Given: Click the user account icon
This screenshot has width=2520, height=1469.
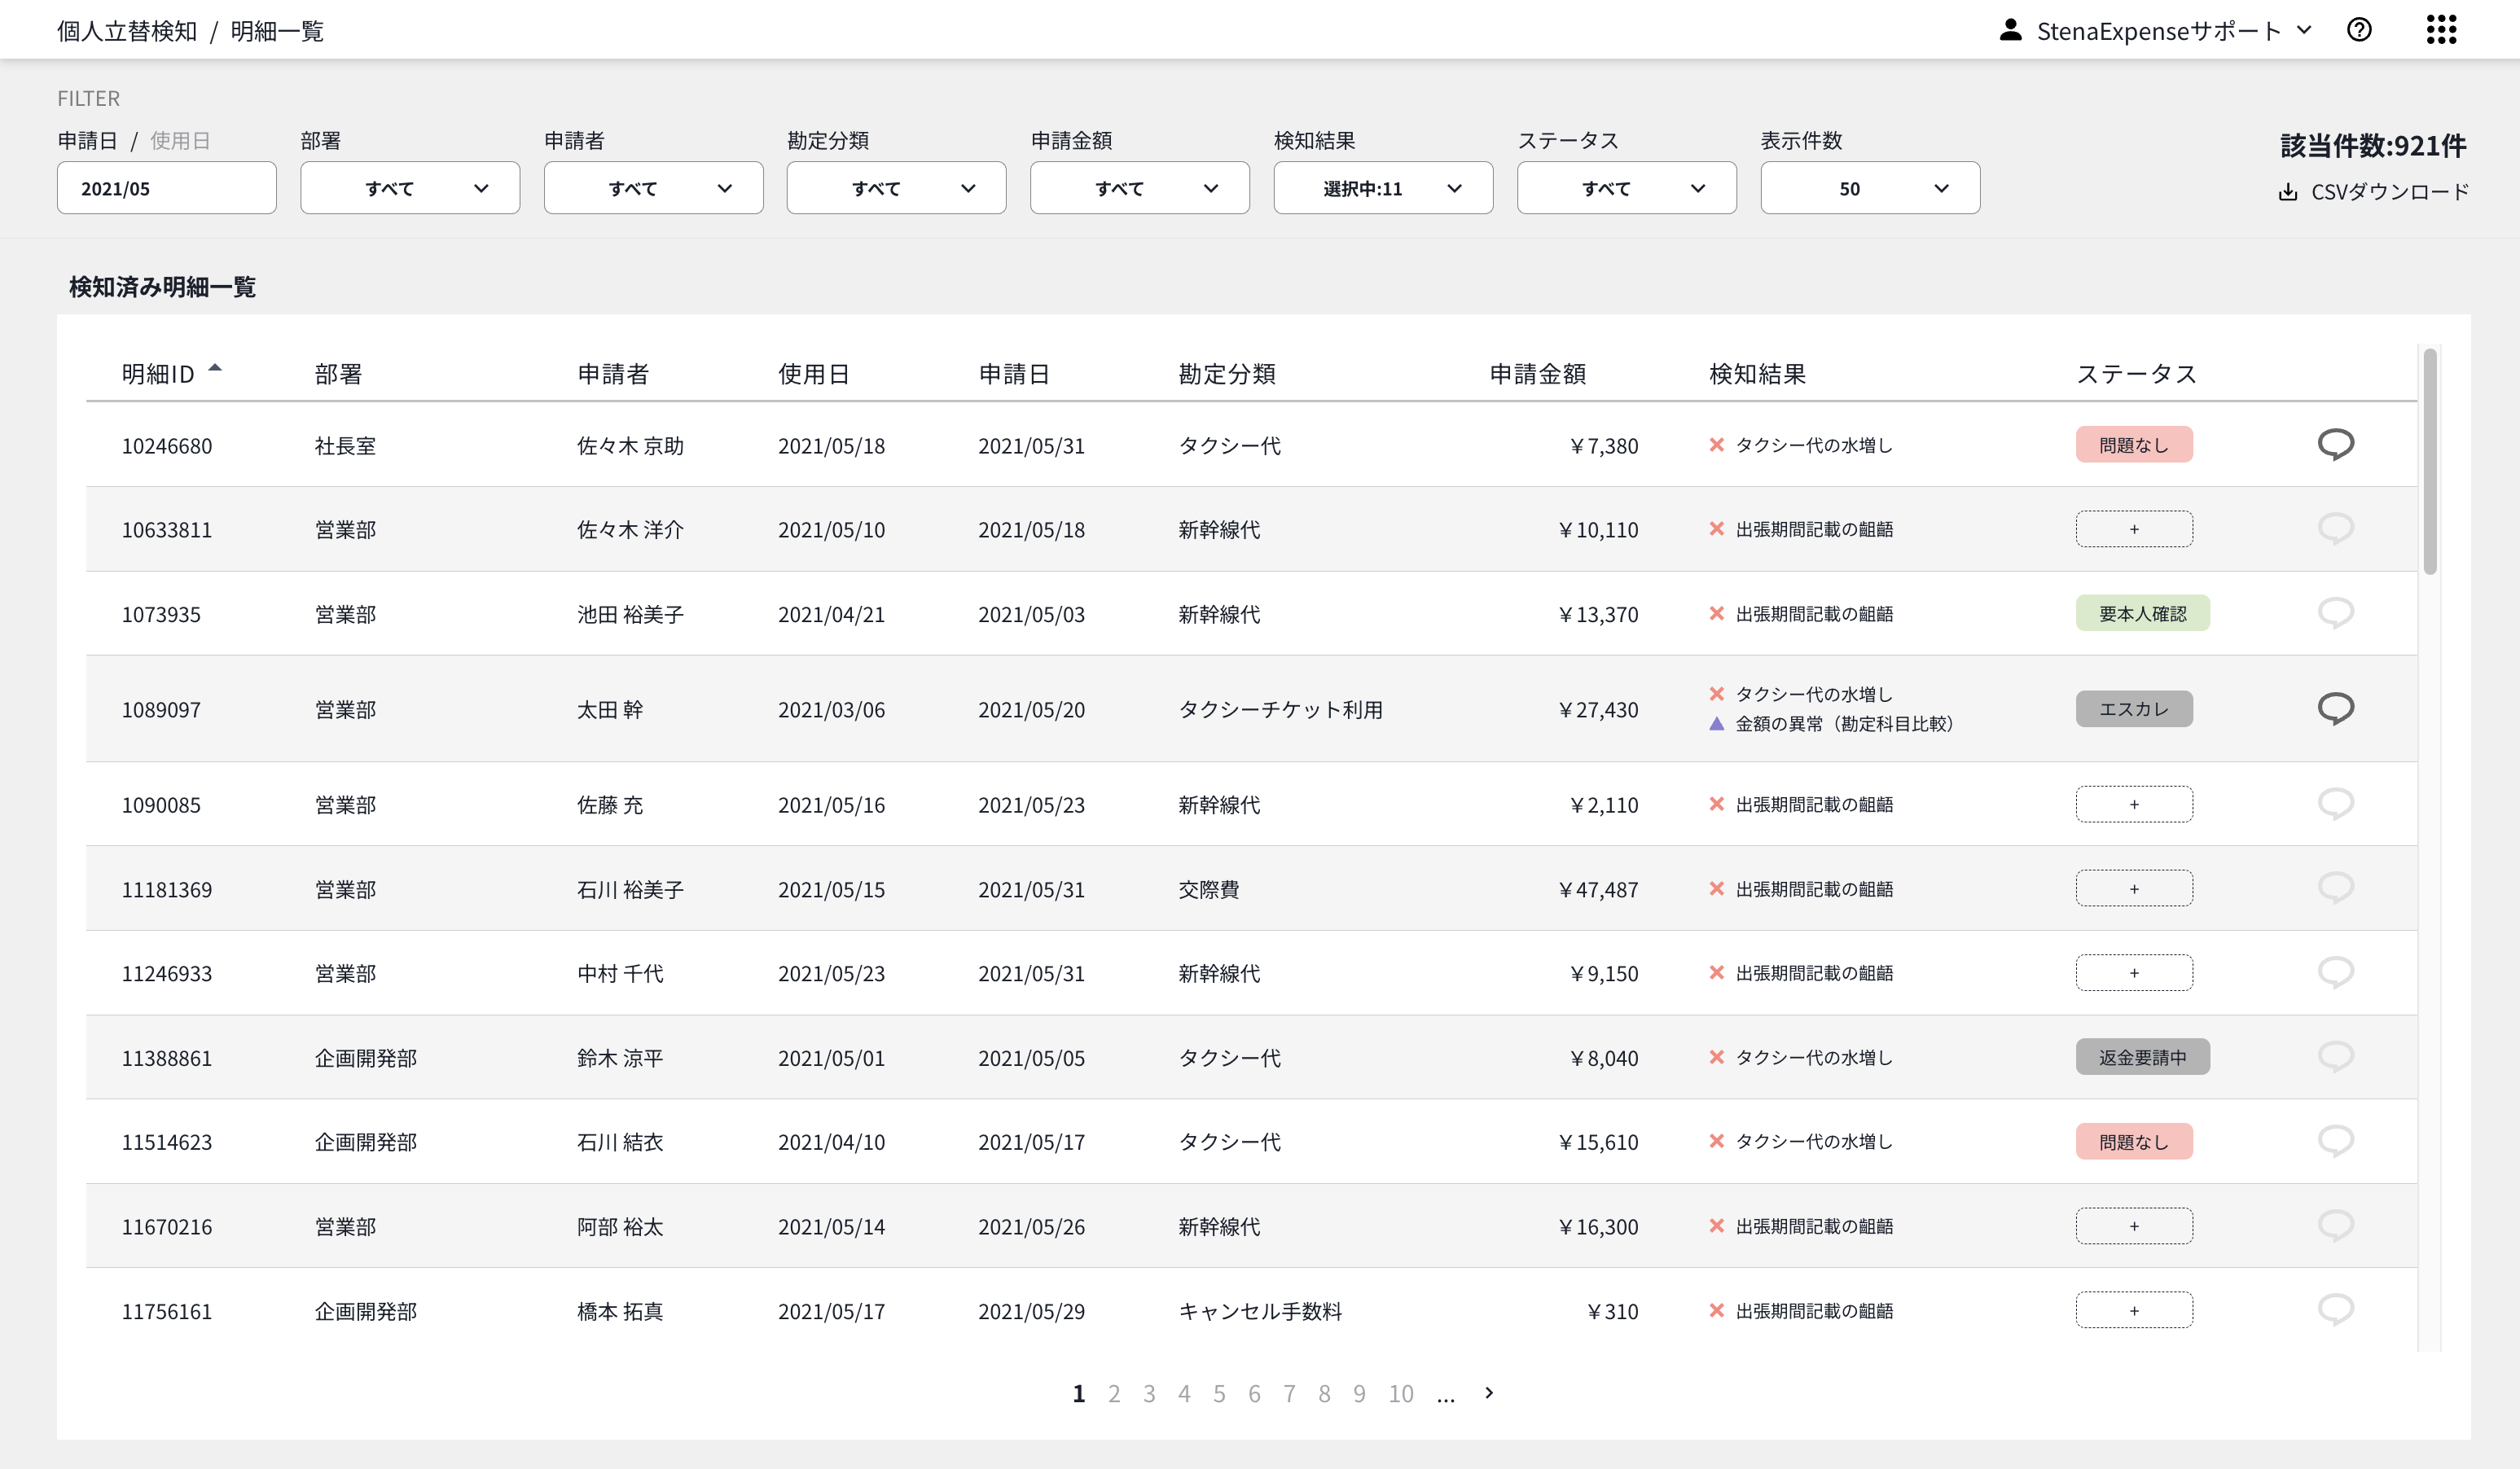Looking at the screenshot, I should [2010, 30].
